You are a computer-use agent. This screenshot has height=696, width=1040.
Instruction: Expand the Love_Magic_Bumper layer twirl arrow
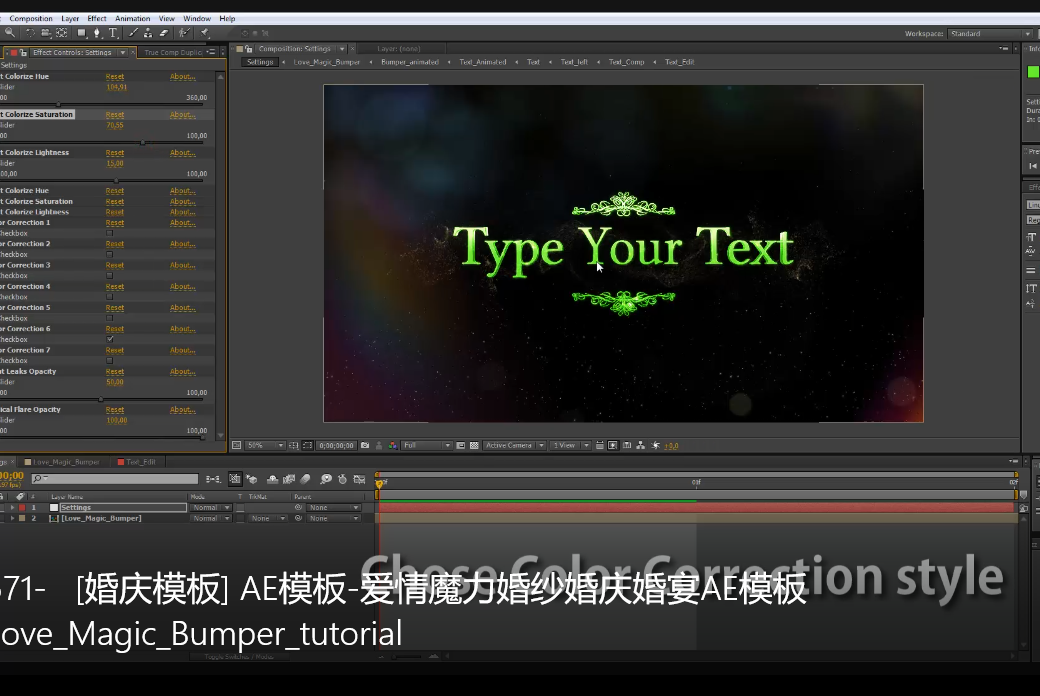12,518
